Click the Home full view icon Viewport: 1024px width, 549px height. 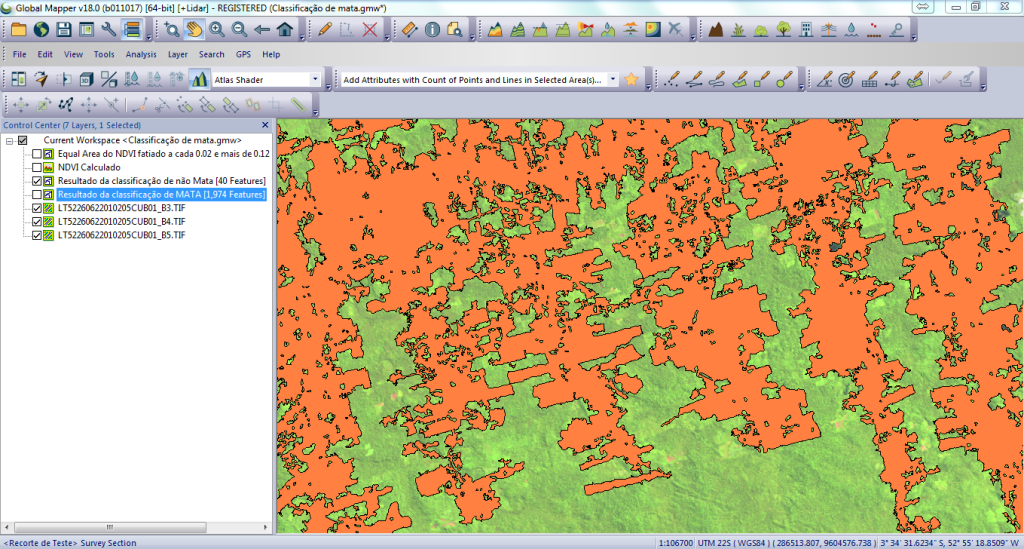point(287,29)
